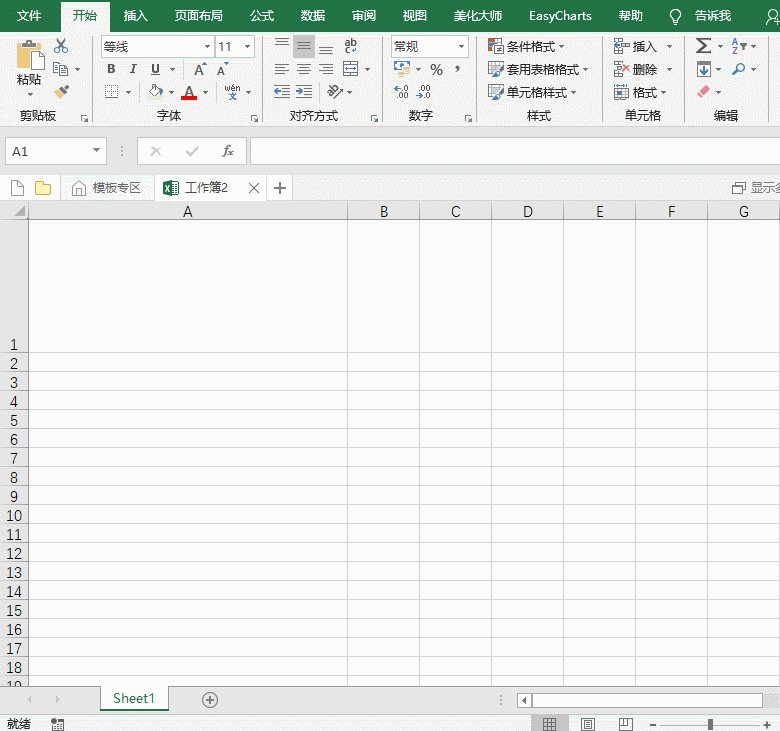Open number format dropdown 常规
The width and height of the screenshot is (780, 731).
click(x=461, y=47)
